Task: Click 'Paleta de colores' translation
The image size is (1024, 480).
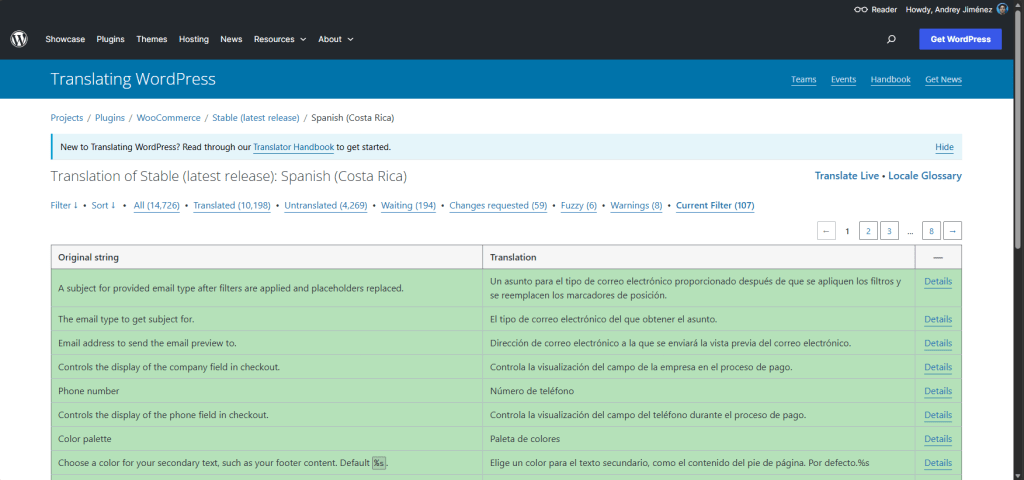Action: click(525, 439)
